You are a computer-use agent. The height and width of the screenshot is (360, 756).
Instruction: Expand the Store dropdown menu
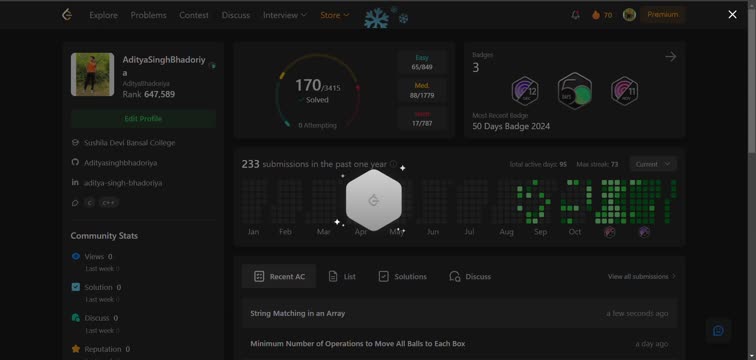click(x=335, y=15)
